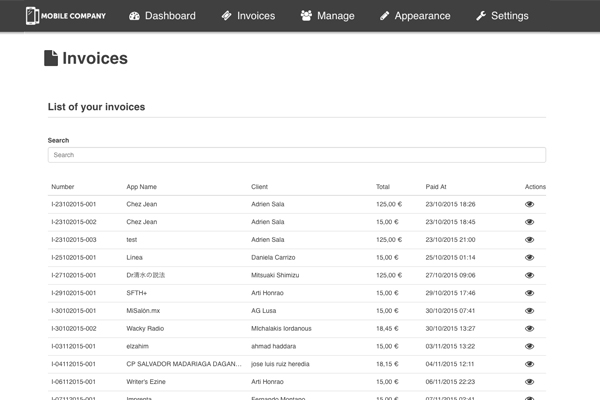Screen dimensions: 600x400
Task: Click the Invoices ticket icon in navbar
Action: point(227,16)
